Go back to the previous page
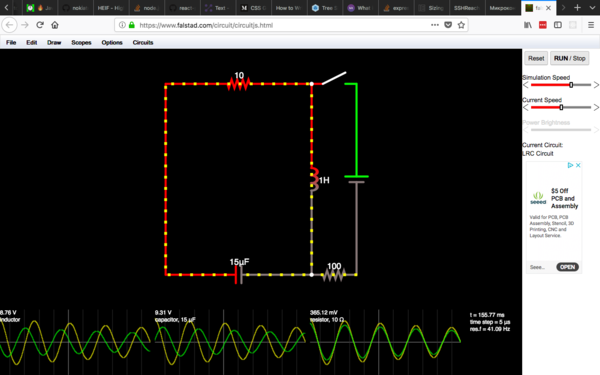600x375 pixels. pos(9,25)
